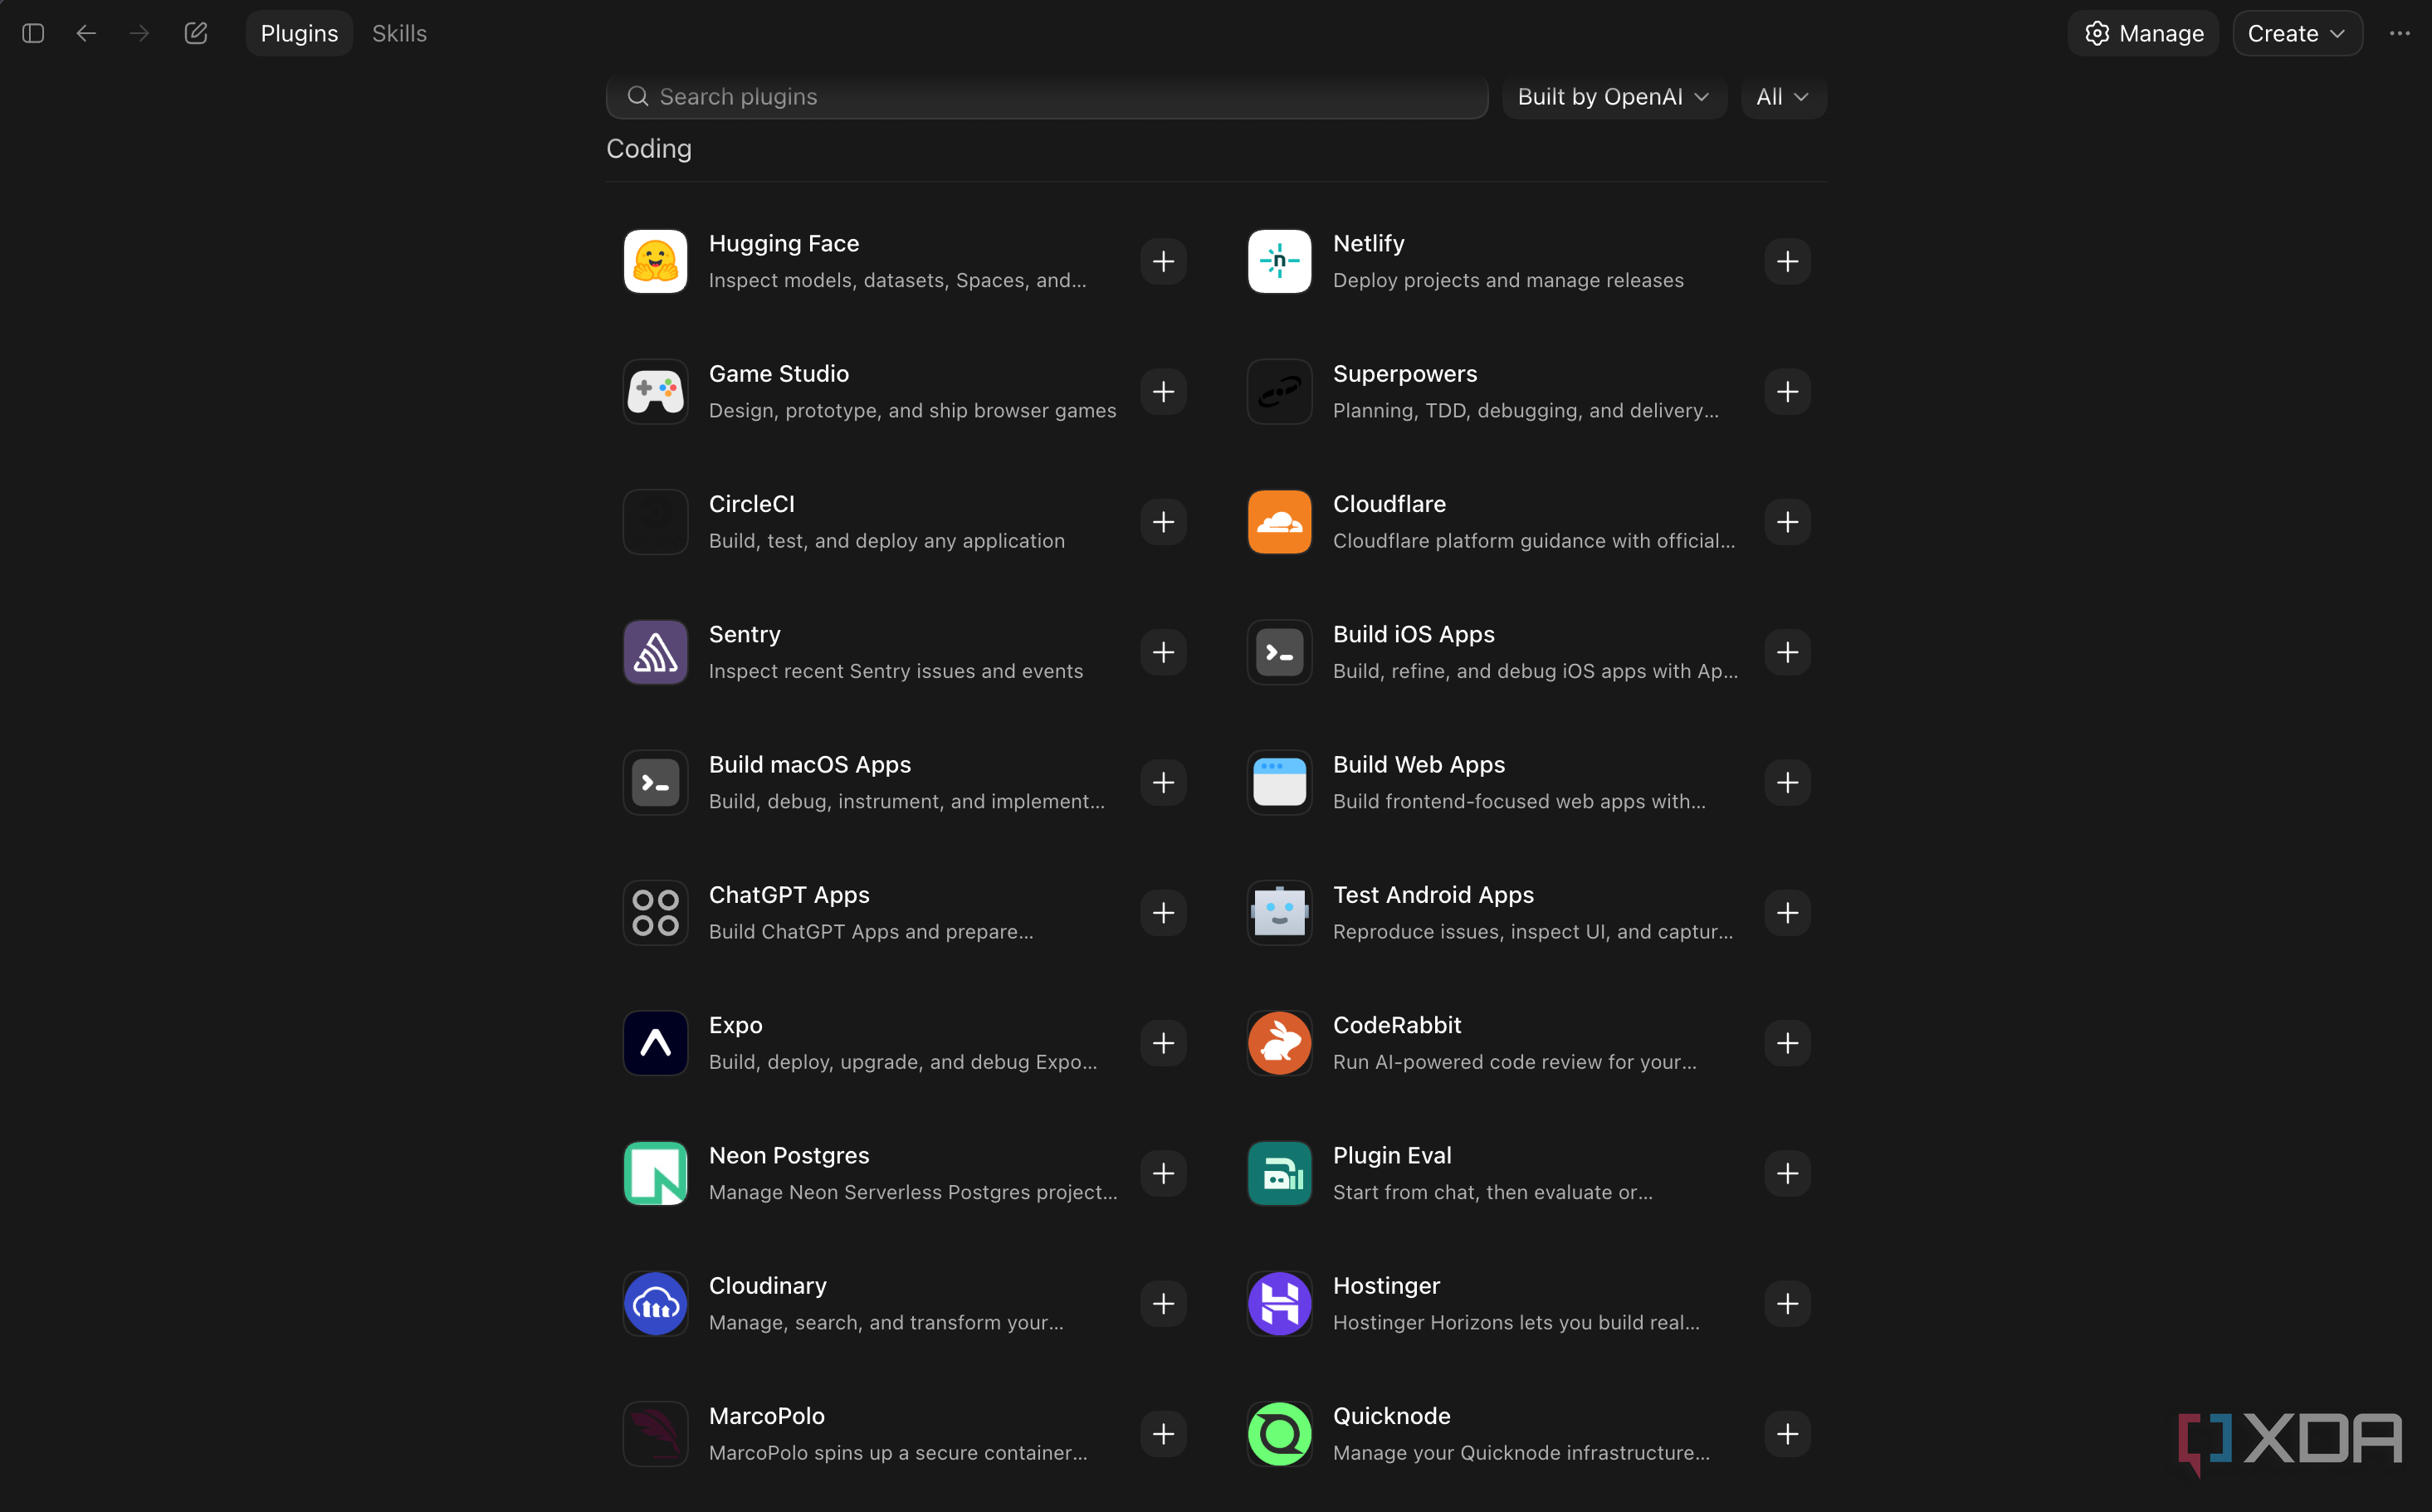Open the Manage settings button
The image size is (2432, 1512).
2143,33
